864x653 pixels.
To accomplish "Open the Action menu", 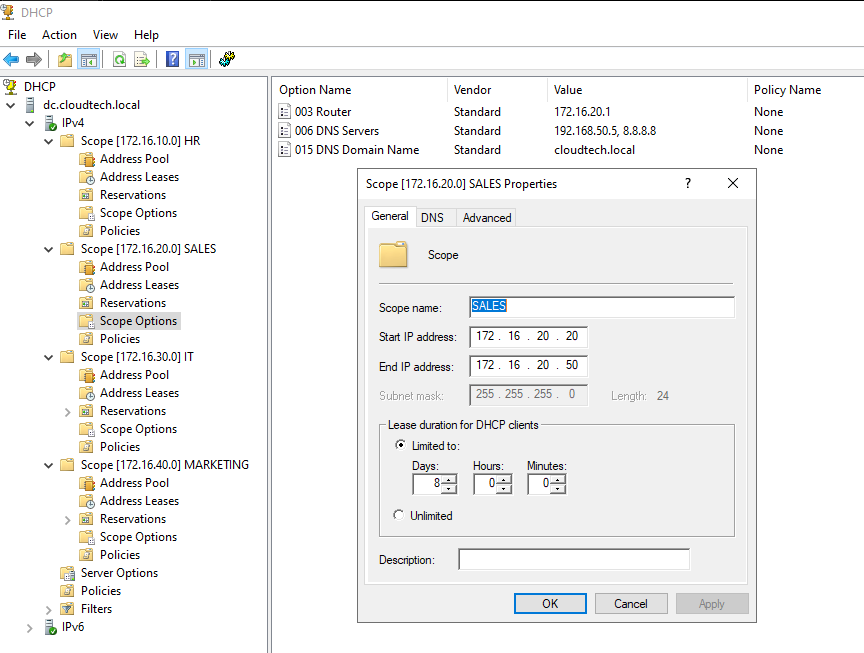I will tap(59, 35).
